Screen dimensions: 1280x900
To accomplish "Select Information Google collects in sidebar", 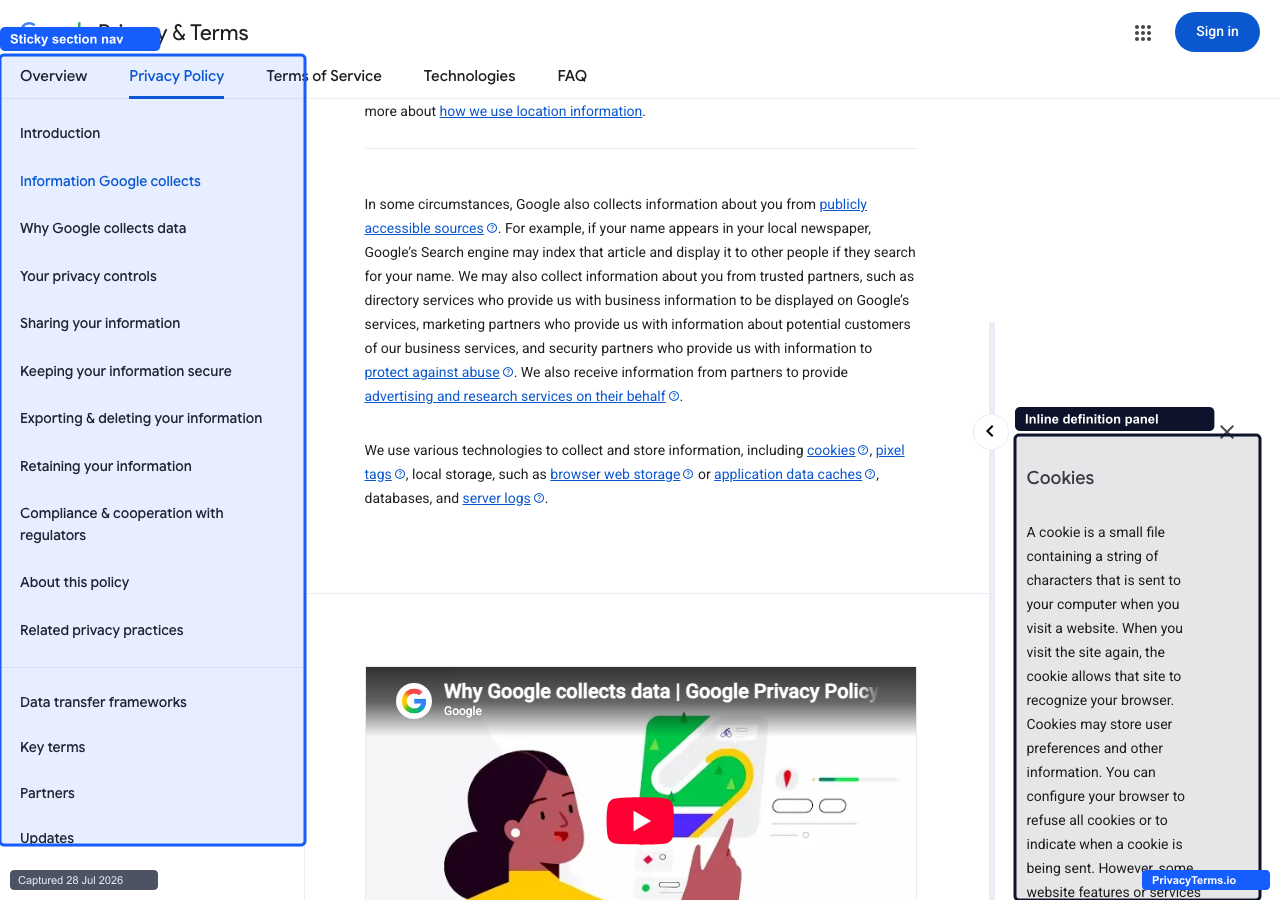I will tap(110, 181).
